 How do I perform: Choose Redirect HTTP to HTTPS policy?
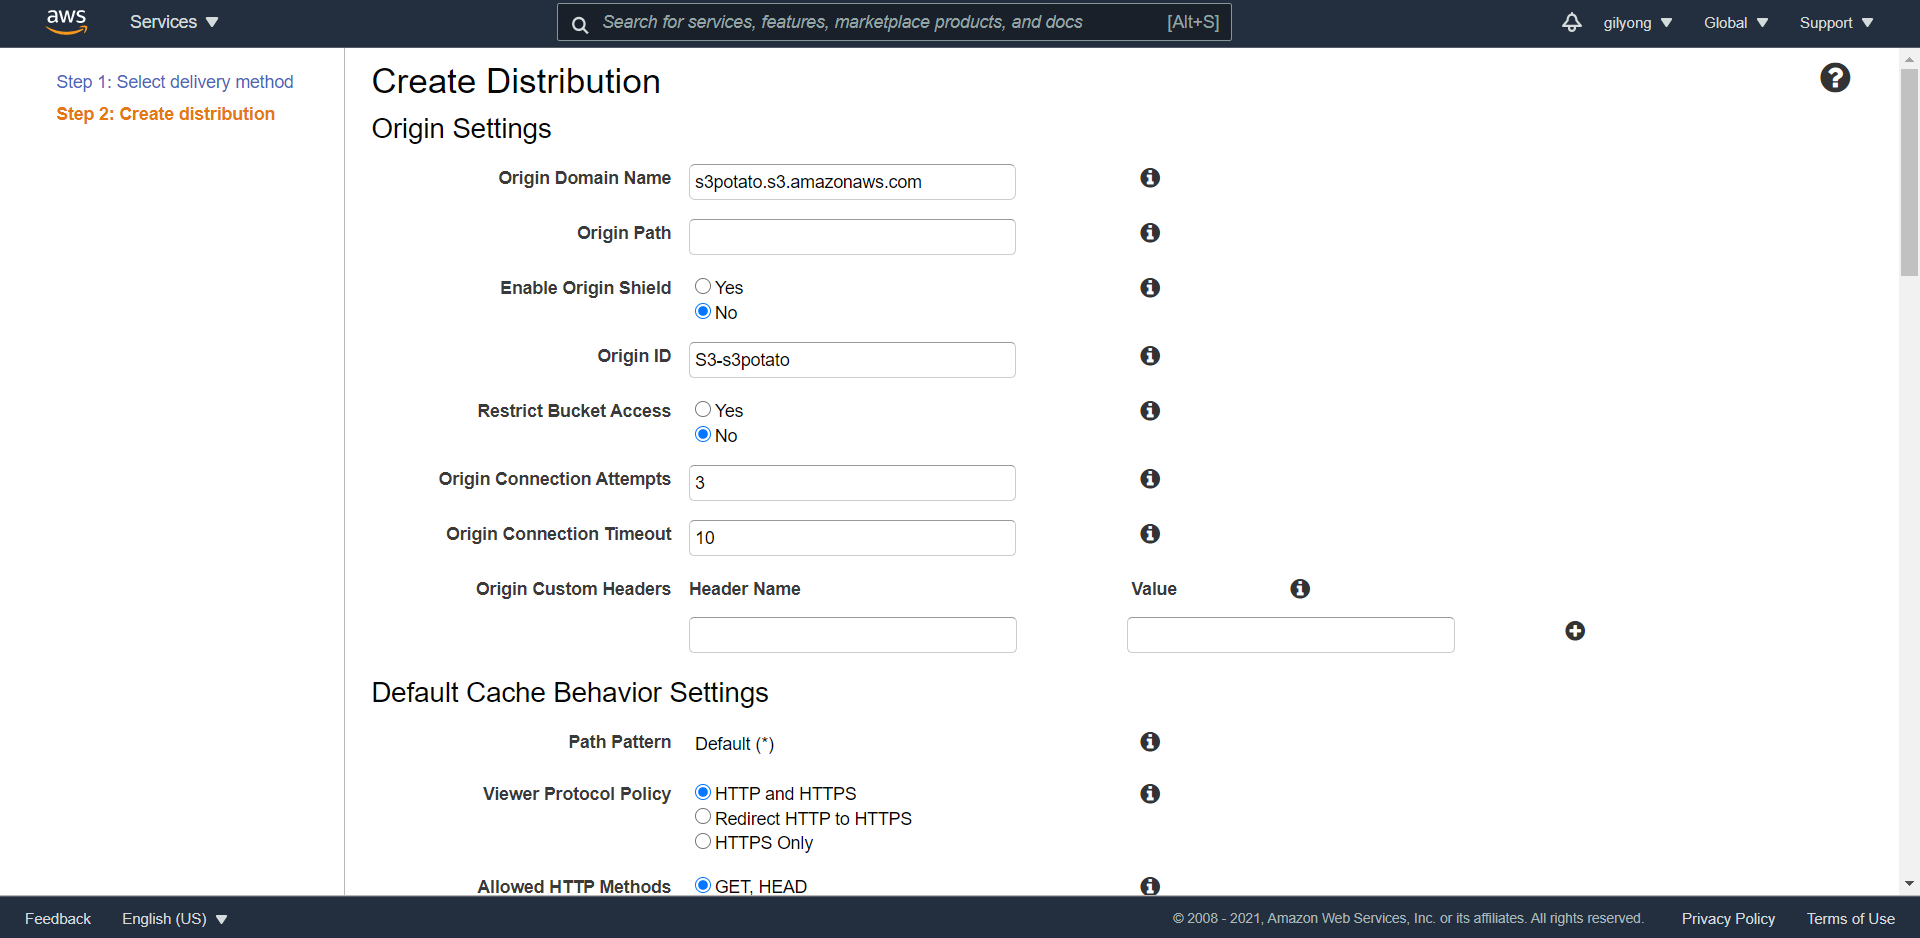703,817
